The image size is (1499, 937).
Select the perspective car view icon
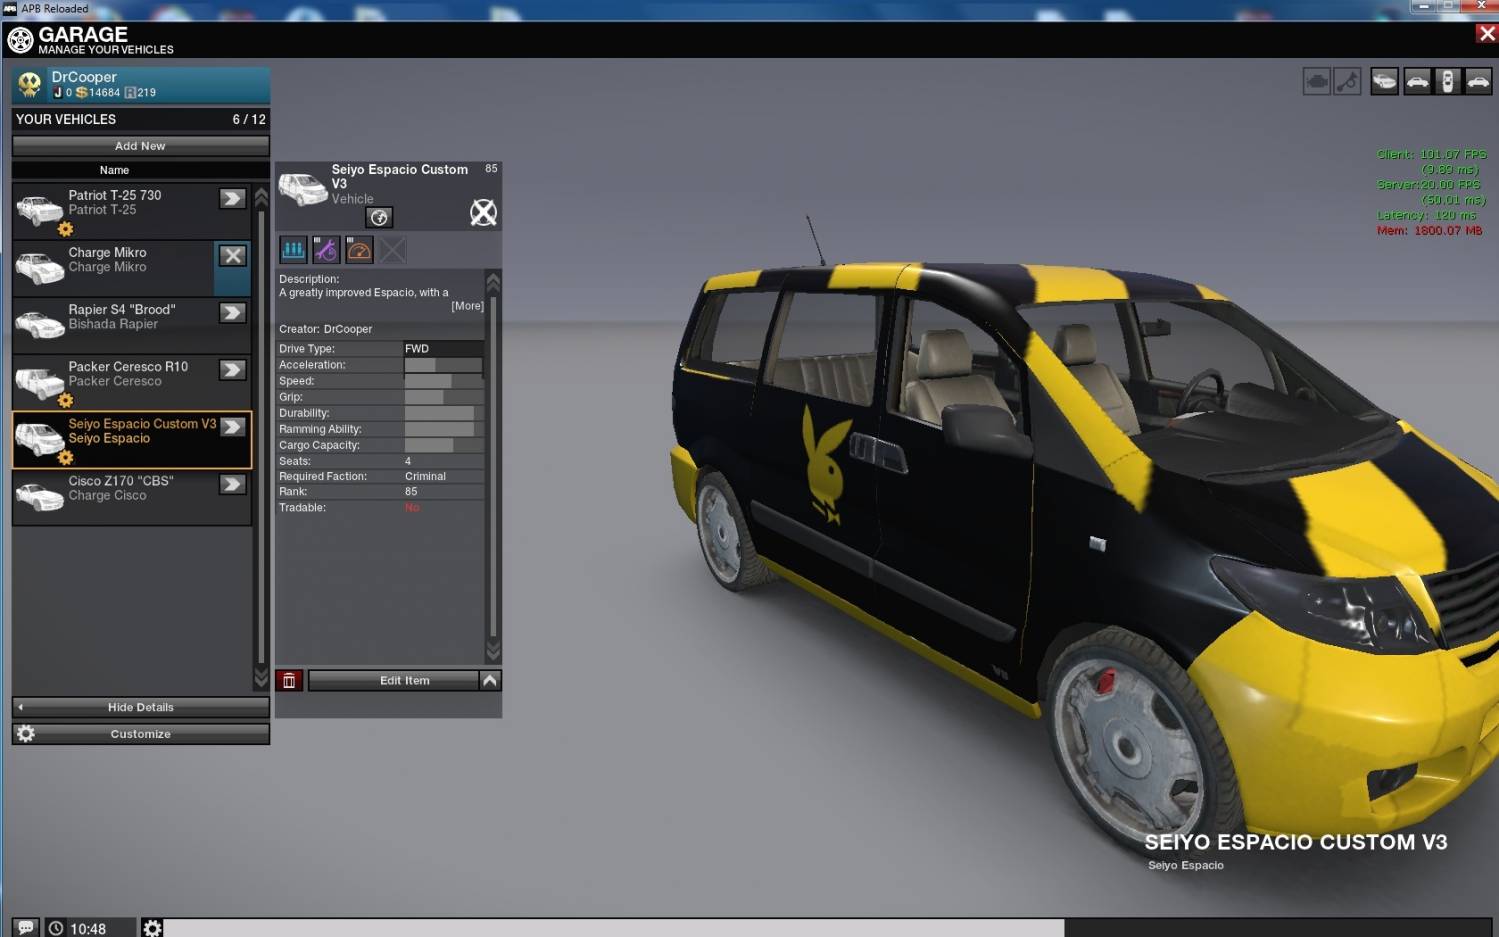(1384, 82)
